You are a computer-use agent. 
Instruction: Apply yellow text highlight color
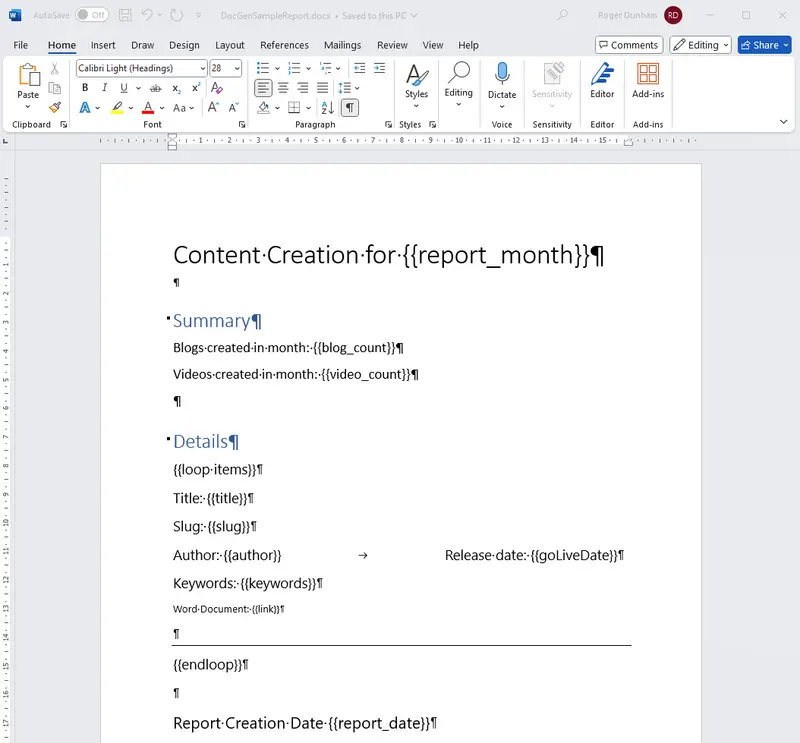(117, 108)
